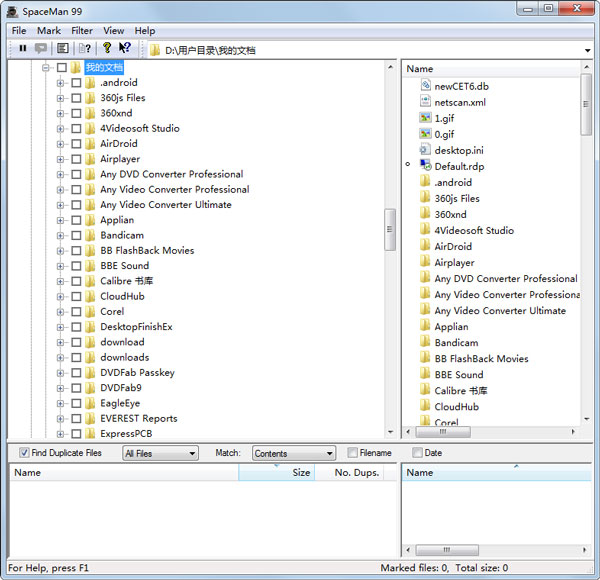Click the pause scan toolbar icon
This screenshot has width=600, height=580.
23,48
